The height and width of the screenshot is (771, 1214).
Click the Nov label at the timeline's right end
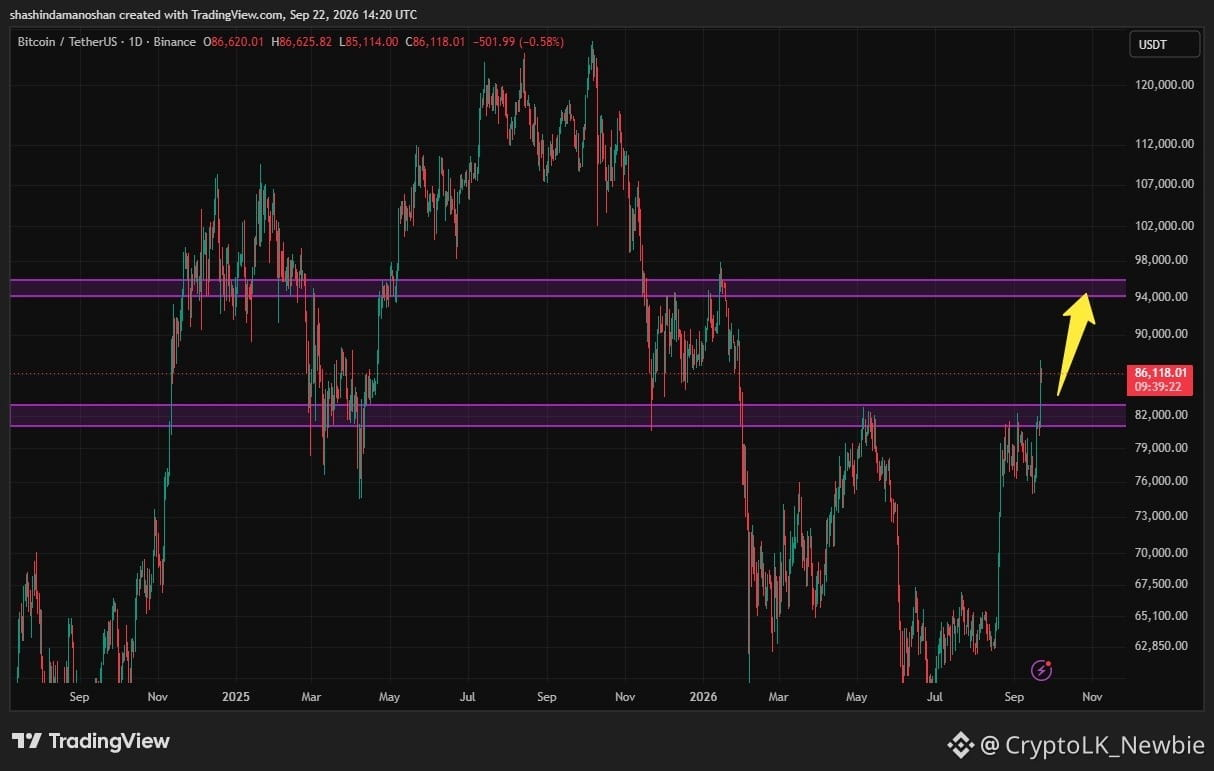pyautogui.click(x=1092, y=696)
